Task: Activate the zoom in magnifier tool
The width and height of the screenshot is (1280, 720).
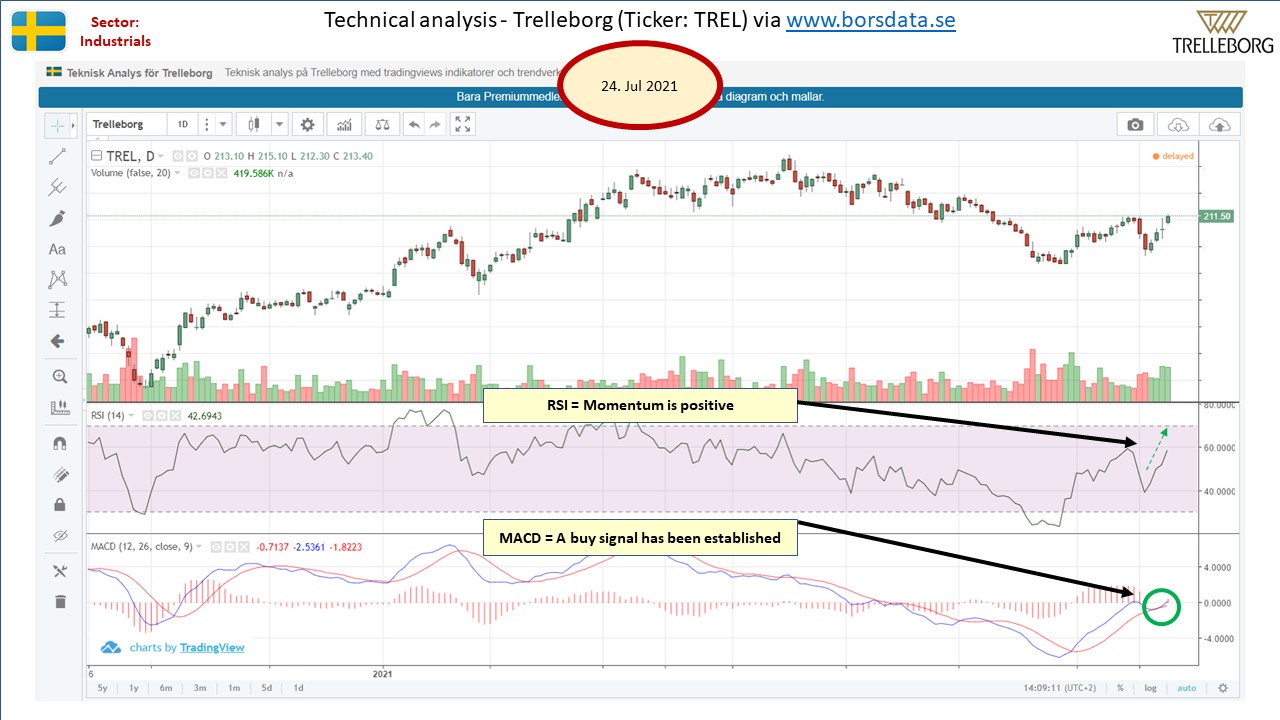Action: pos(59,377)
